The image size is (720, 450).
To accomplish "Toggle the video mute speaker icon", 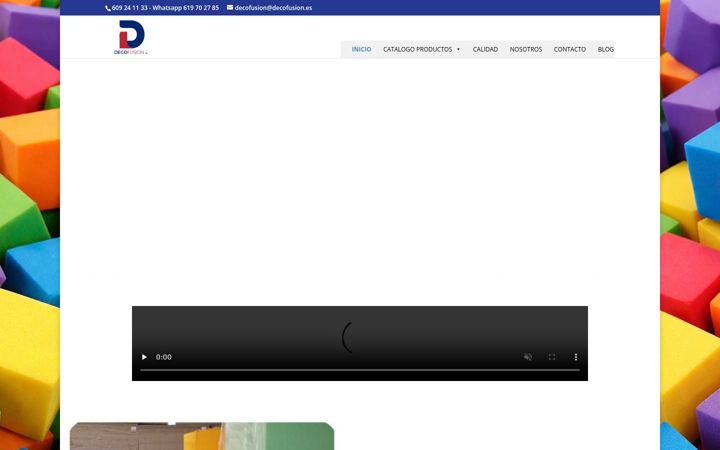I will (x=528, y=357).
